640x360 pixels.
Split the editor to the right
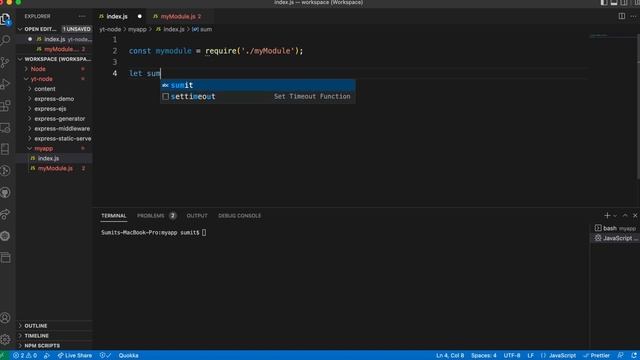click(x=622, y=16)
